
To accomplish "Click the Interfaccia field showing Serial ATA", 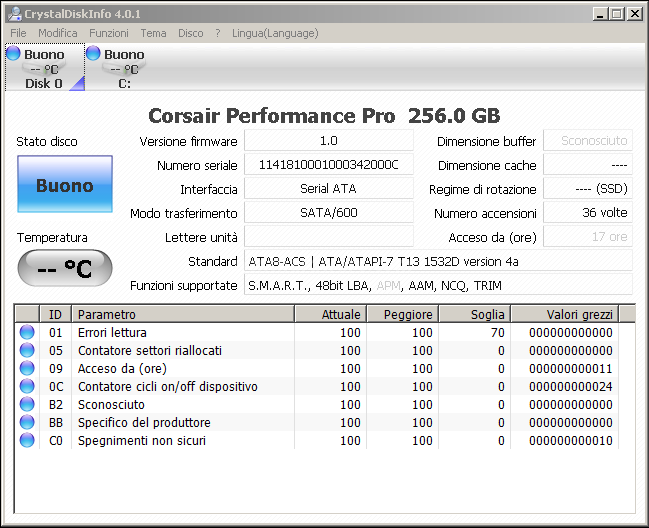I will (x=329, y=189).
